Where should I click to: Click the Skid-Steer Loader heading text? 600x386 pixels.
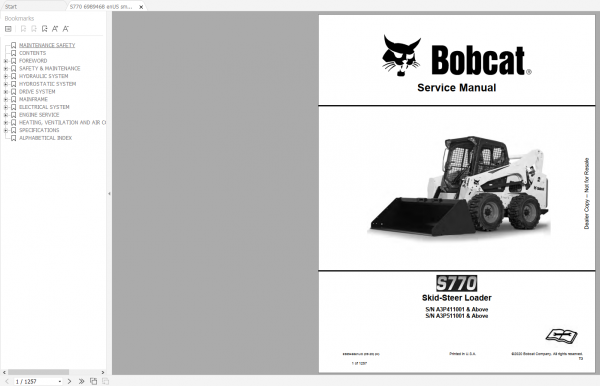coord(457,298)
